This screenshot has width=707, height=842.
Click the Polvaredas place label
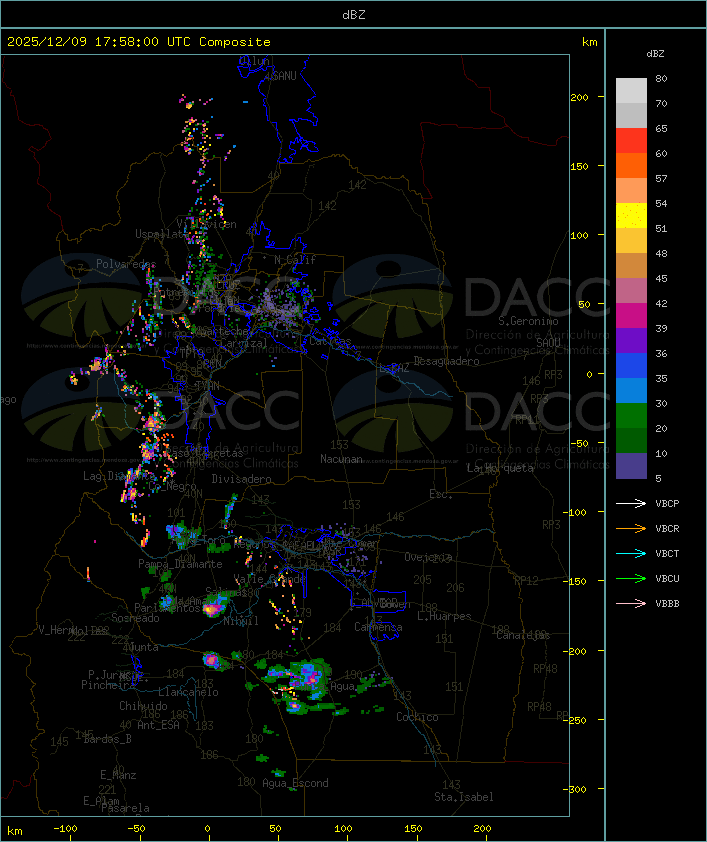coord(126,264)
